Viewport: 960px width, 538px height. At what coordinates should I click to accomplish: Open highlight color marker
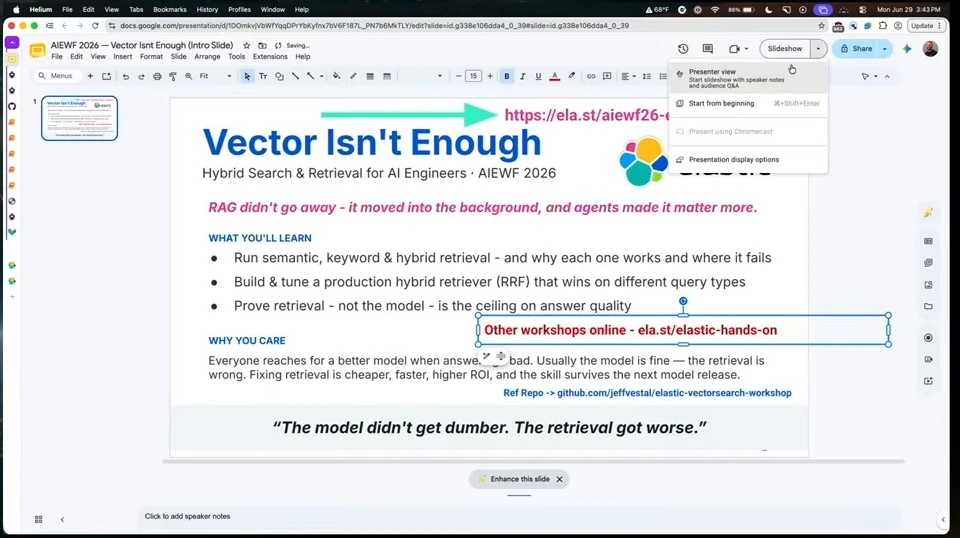(x=571, y=77)
